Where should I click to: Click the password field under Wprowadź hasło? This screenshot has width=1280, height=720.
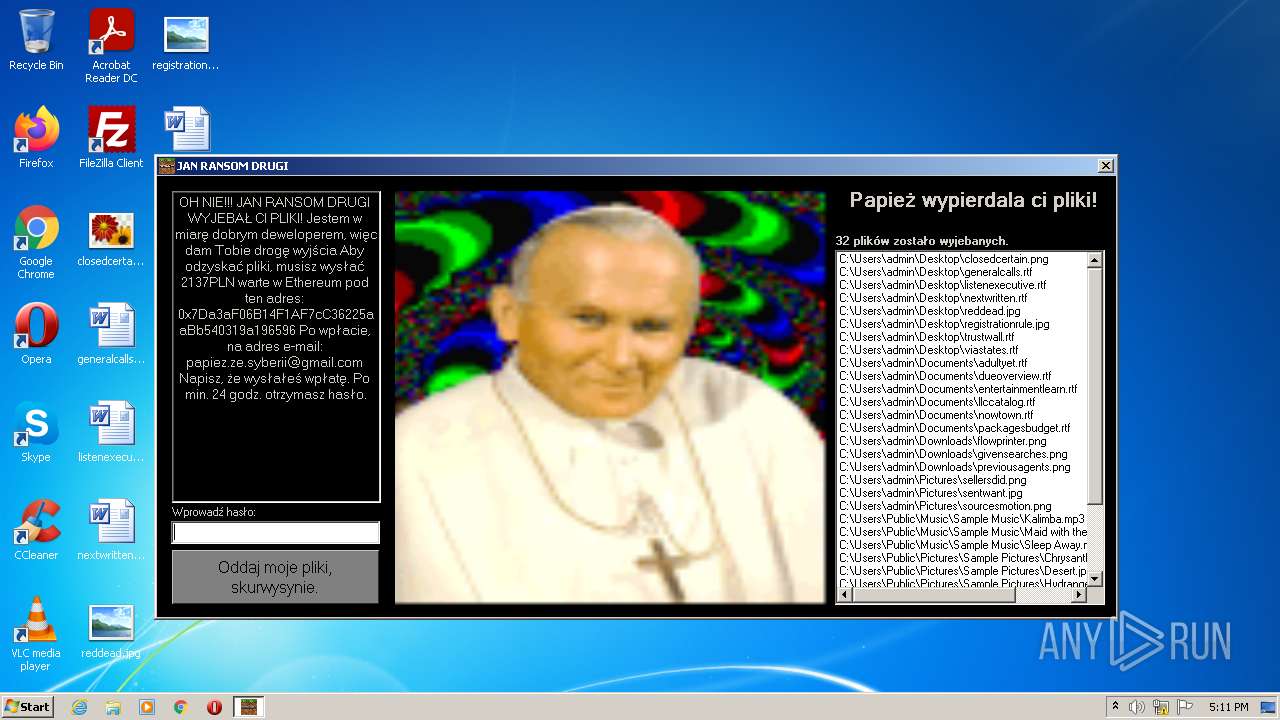[x=276, y=533]
